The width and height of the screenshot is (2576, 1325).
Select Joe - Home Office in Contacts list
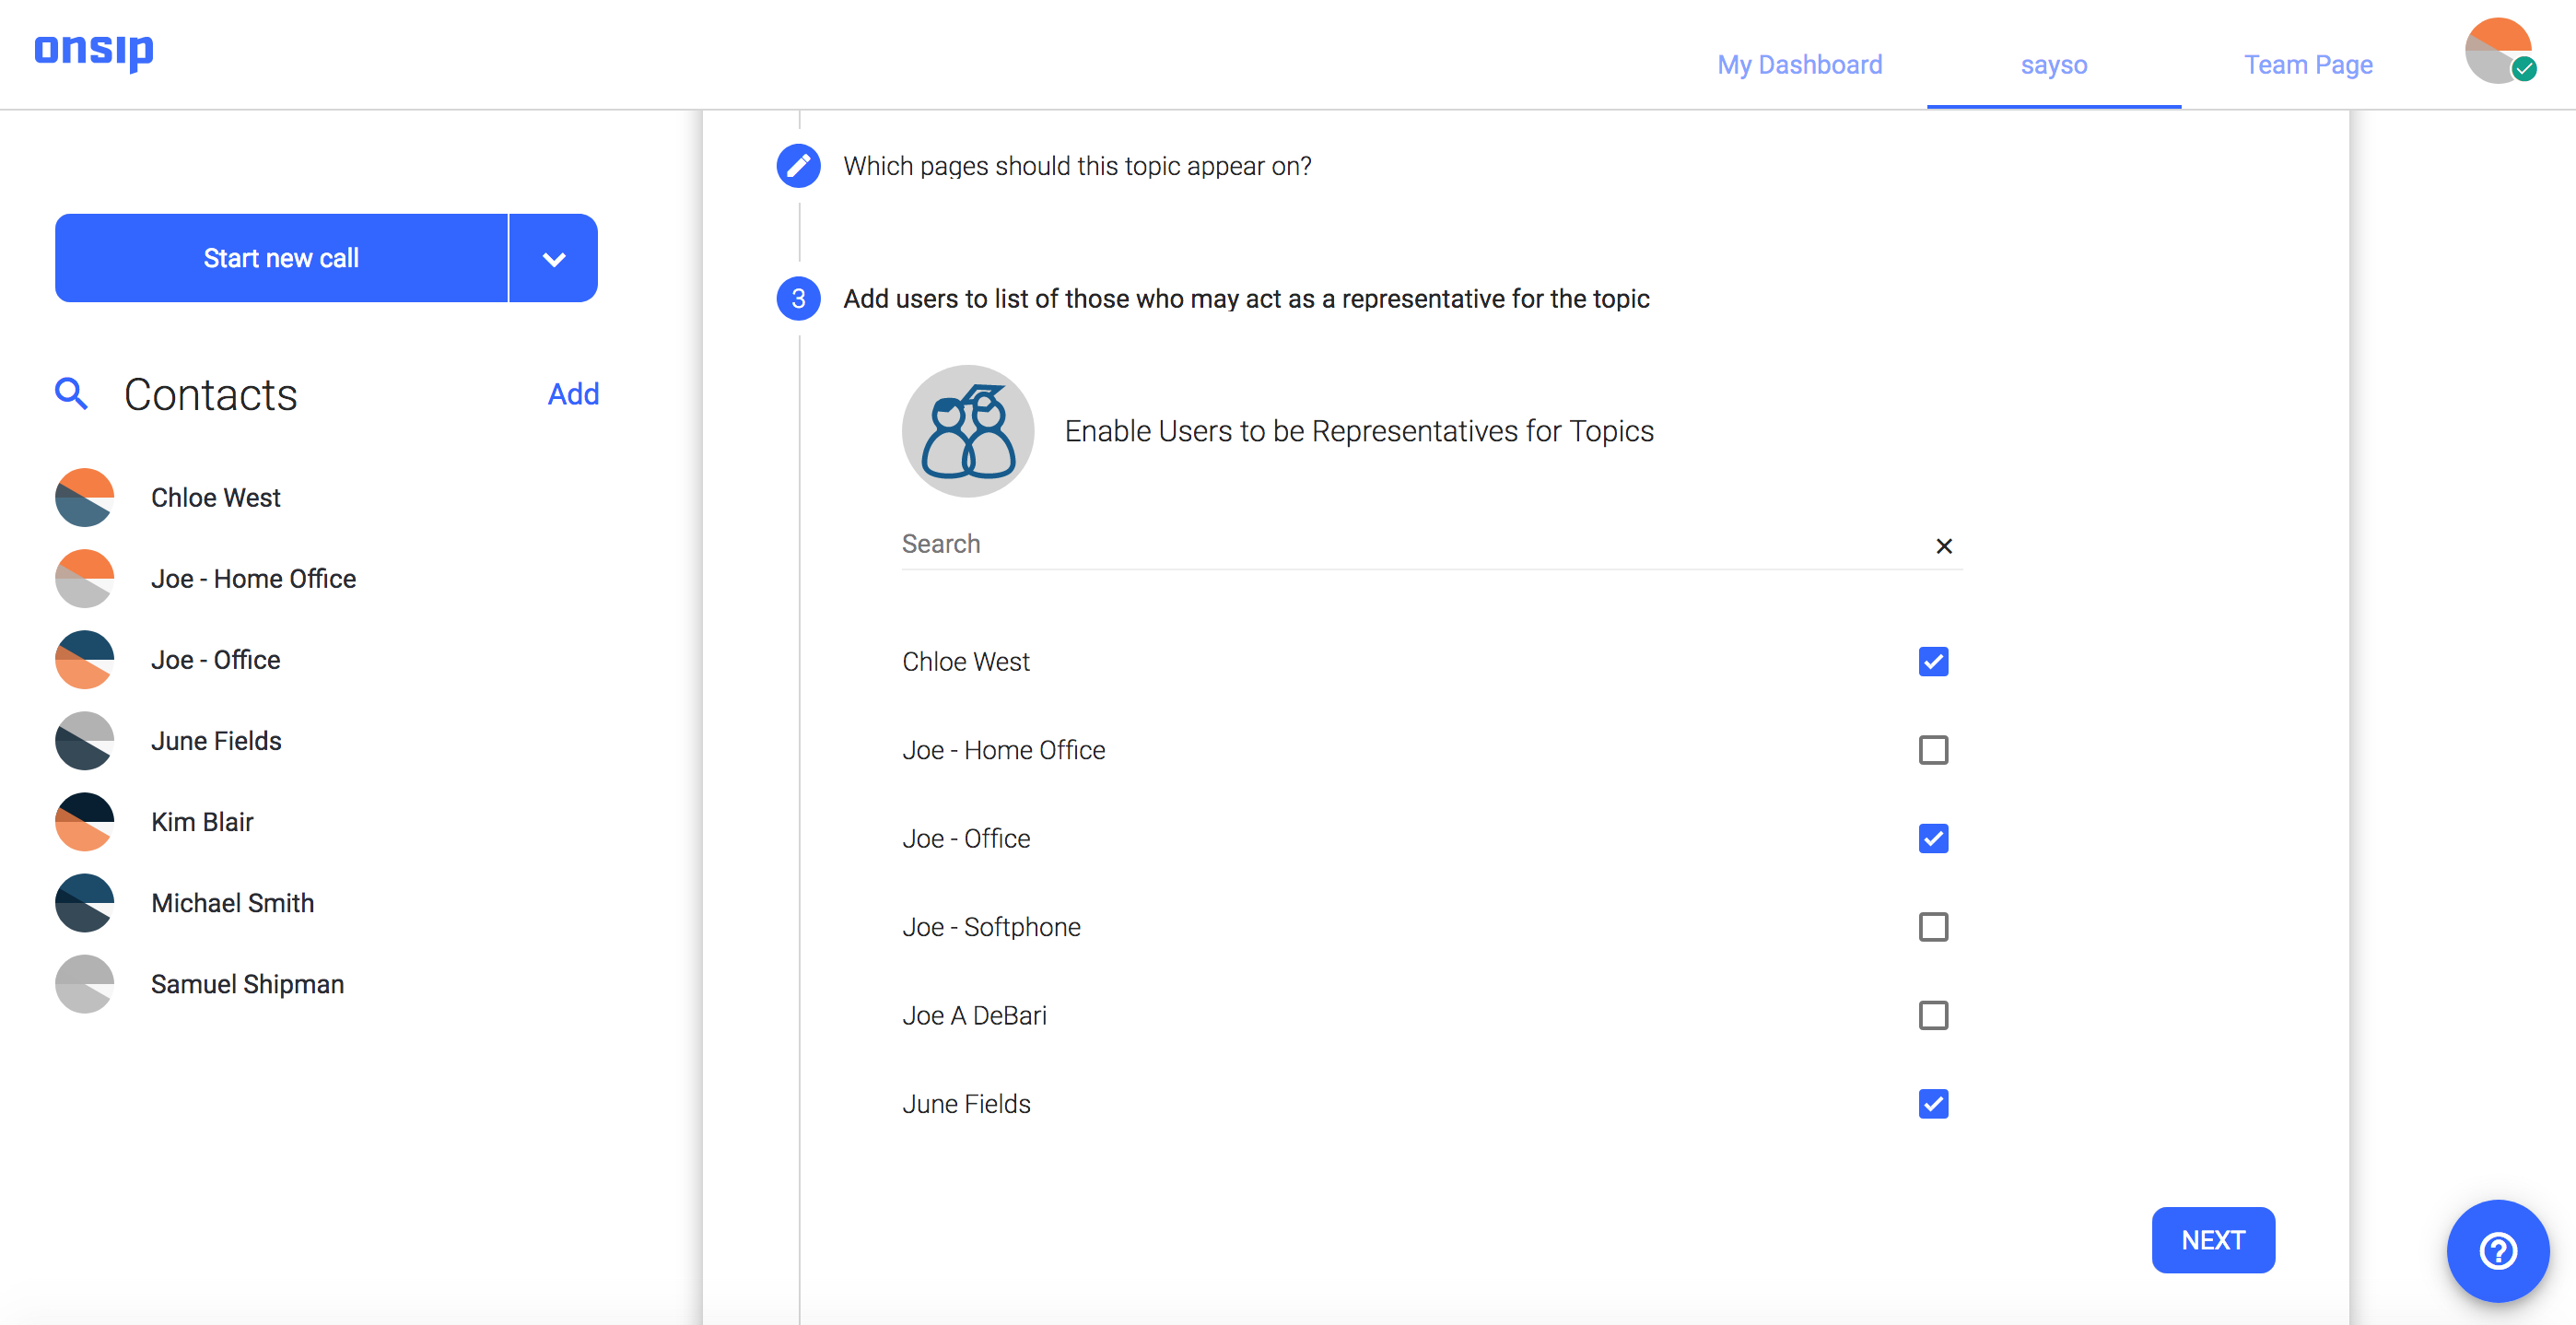(253, 578)
